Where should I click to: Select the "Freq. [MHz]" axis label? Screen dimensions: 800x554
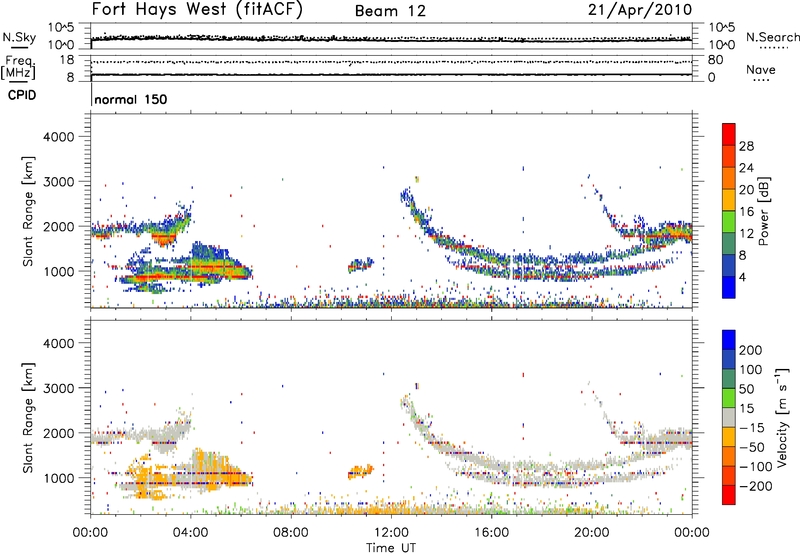click(x=18, y=67)
